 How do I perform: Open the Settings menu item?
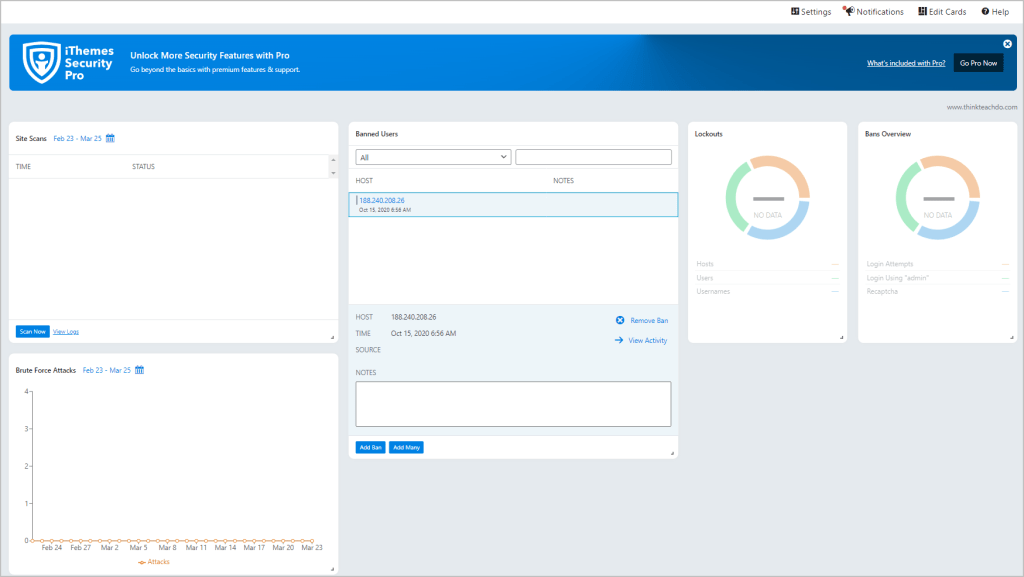pyautogui.click(x=810, y=12)
